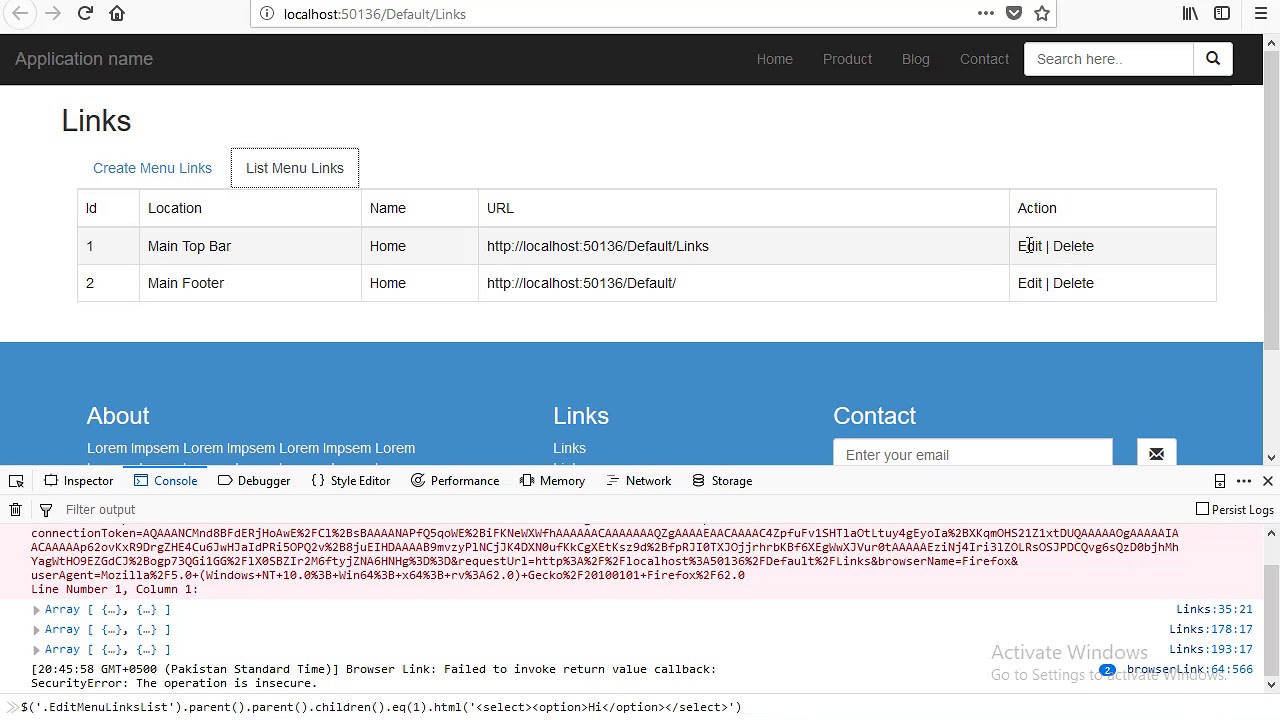Screen dimensions: 1280x720
Task: Open the Debugger devtools tab
Action: pyautogui.click(x=254, y=481)
